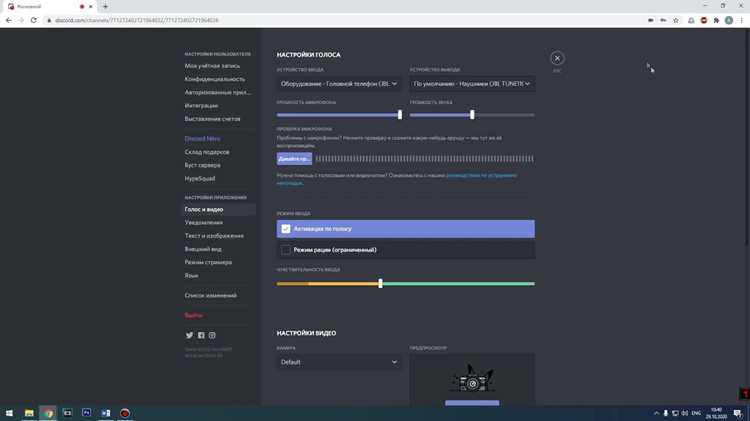The image size is (750, 421).
Task: Click the browser address bar
Action: 344,20
